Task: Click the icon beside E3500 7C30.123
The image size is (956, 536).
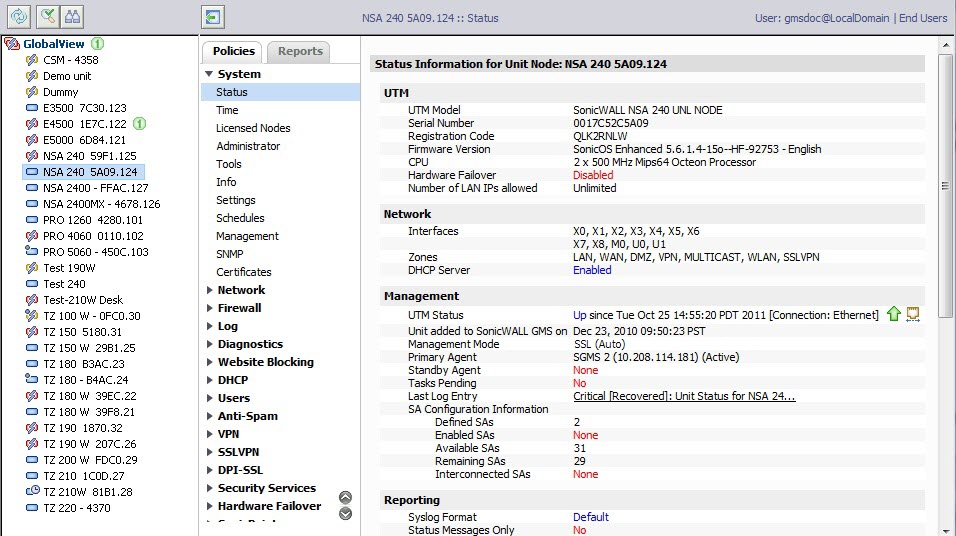Action: (x=32, y=108)
